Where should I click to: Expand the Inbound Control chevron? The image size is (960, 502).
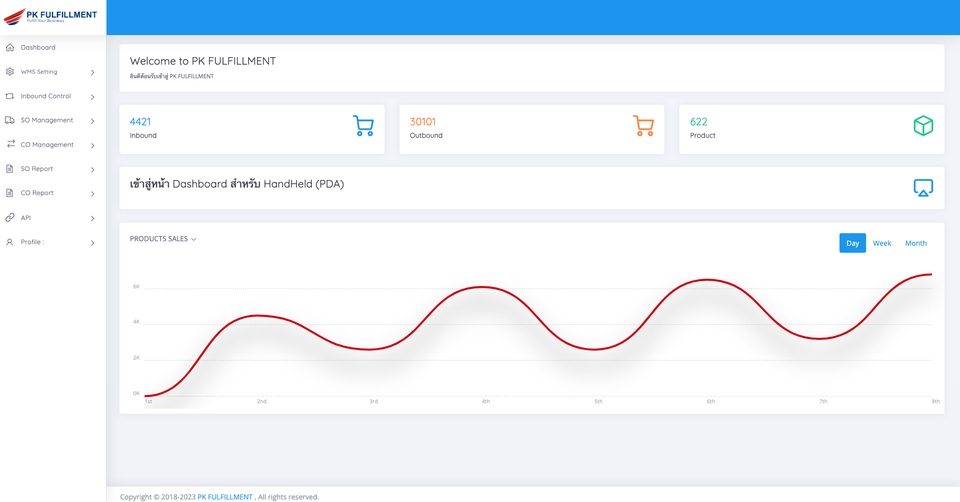[92, 97]
